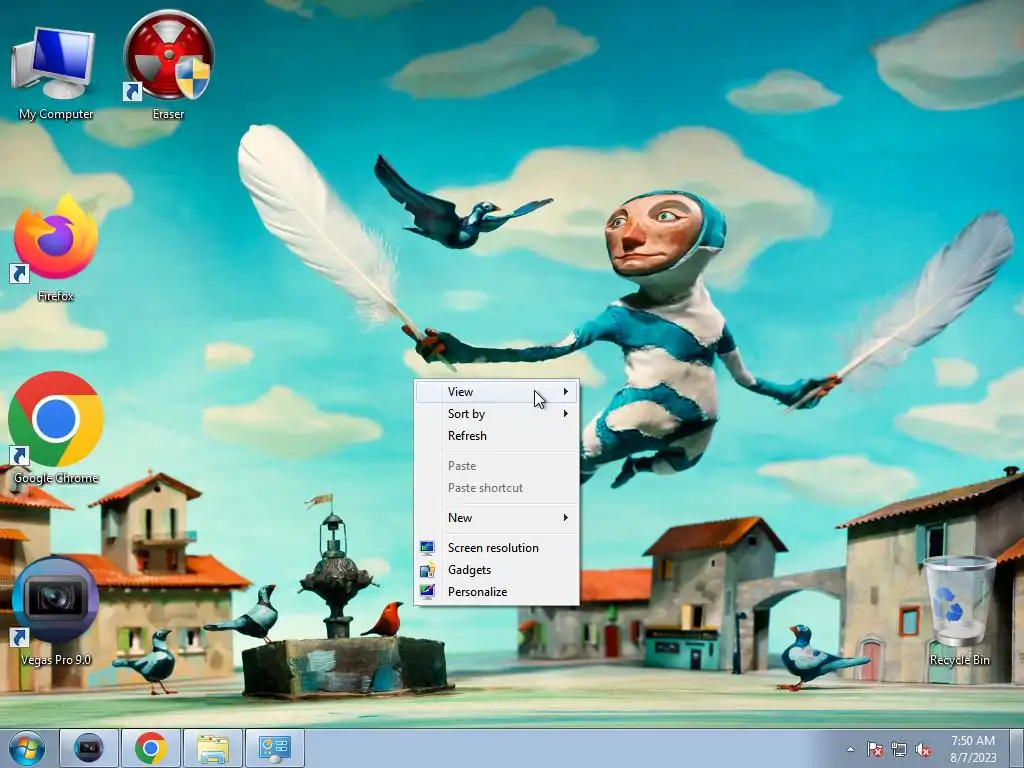Launch Chrome from the taskbar

[x=150, y=748]
